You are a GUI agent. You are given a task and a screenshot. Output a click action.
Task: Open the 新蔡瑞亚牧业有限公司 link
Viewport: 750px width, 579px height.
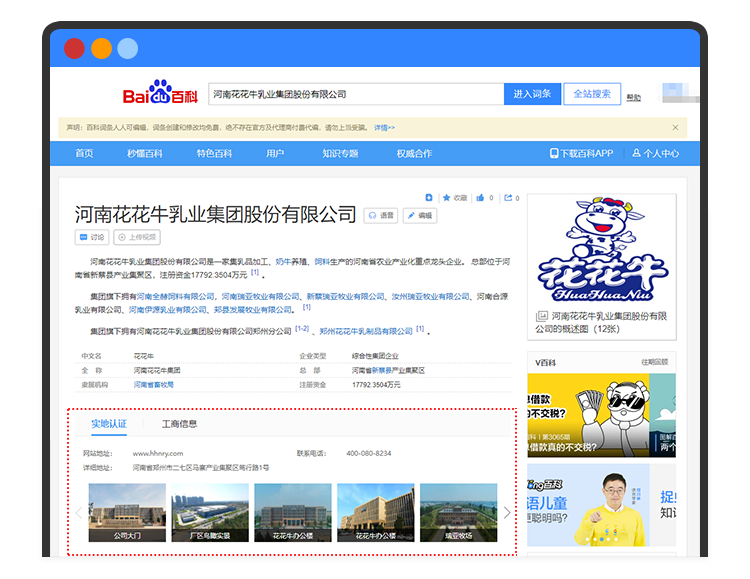345,297
